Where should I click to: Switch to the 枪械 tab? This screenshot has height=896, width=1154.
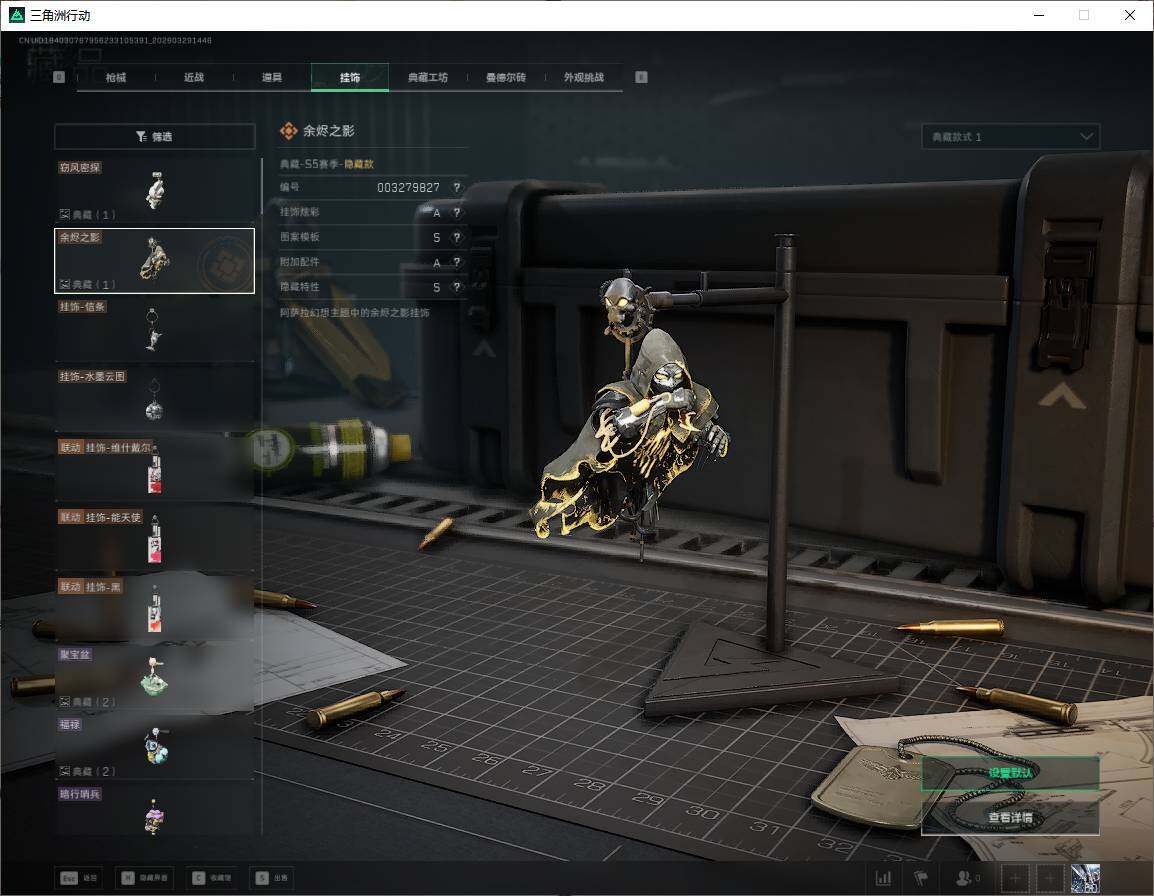[x=116, y=77]
